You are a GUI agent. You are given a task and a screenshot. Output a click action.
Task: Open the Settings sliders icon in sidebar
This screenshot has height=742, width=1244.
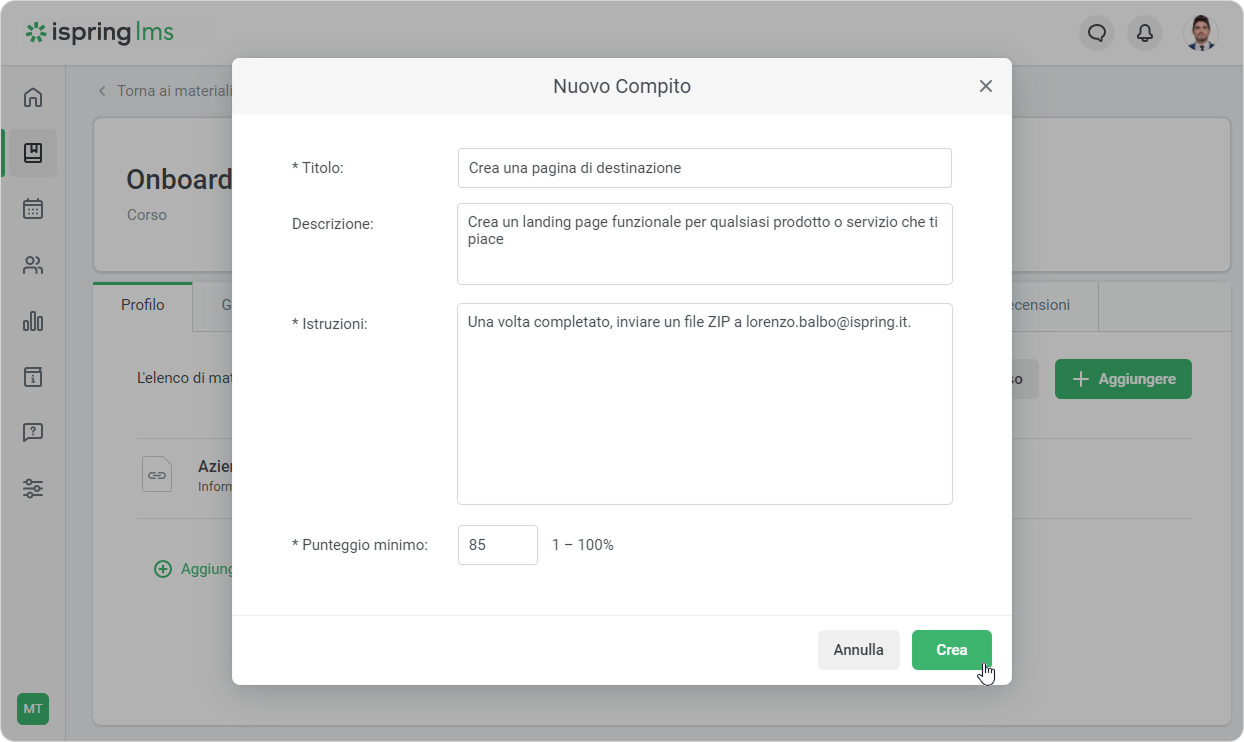[x=33, y=489]
